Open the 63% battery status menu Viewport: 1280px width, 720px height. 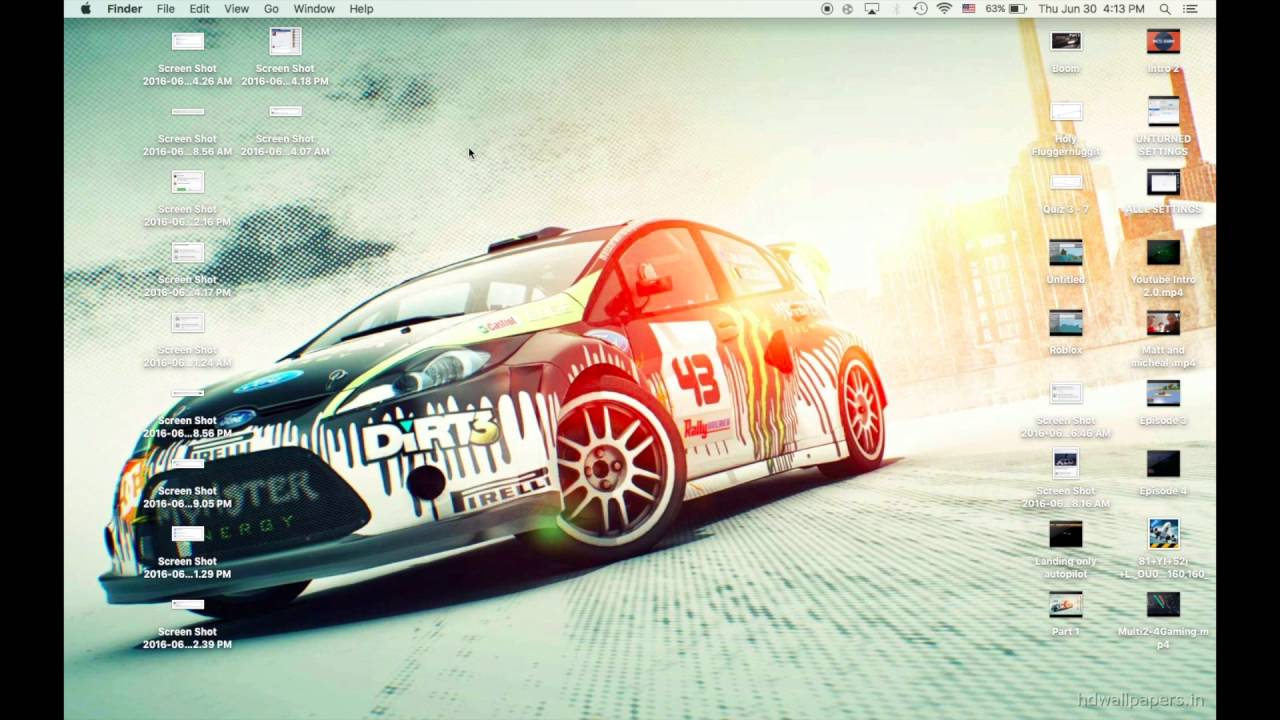click(1006, 9)
